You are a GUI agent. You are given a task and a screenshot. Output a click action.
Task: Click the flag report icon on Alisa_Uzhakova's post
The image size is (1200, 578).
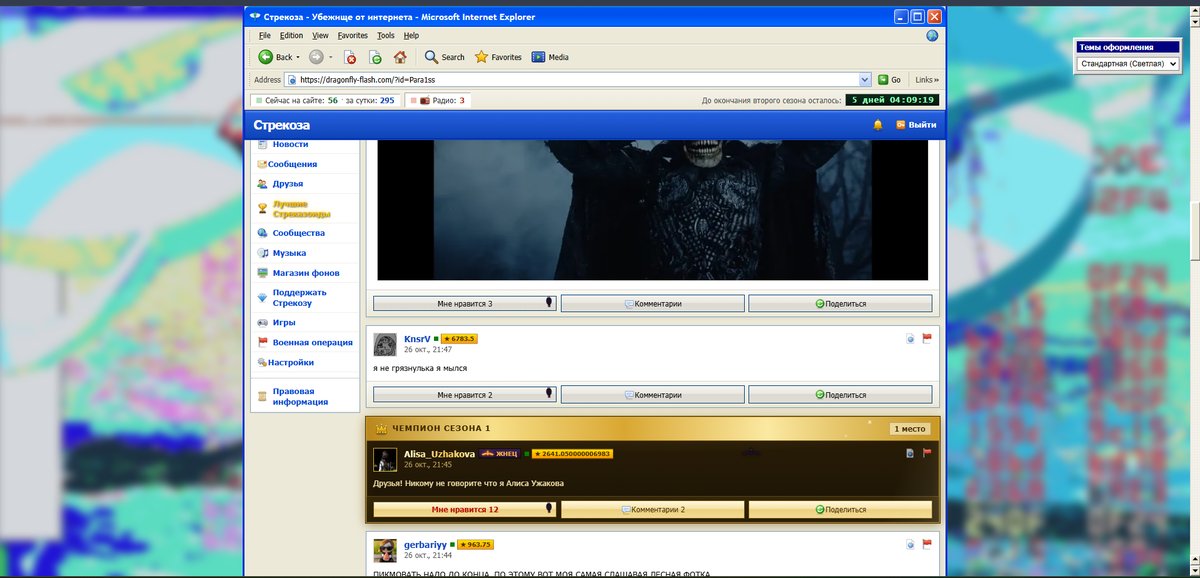(x=927, y=453)
